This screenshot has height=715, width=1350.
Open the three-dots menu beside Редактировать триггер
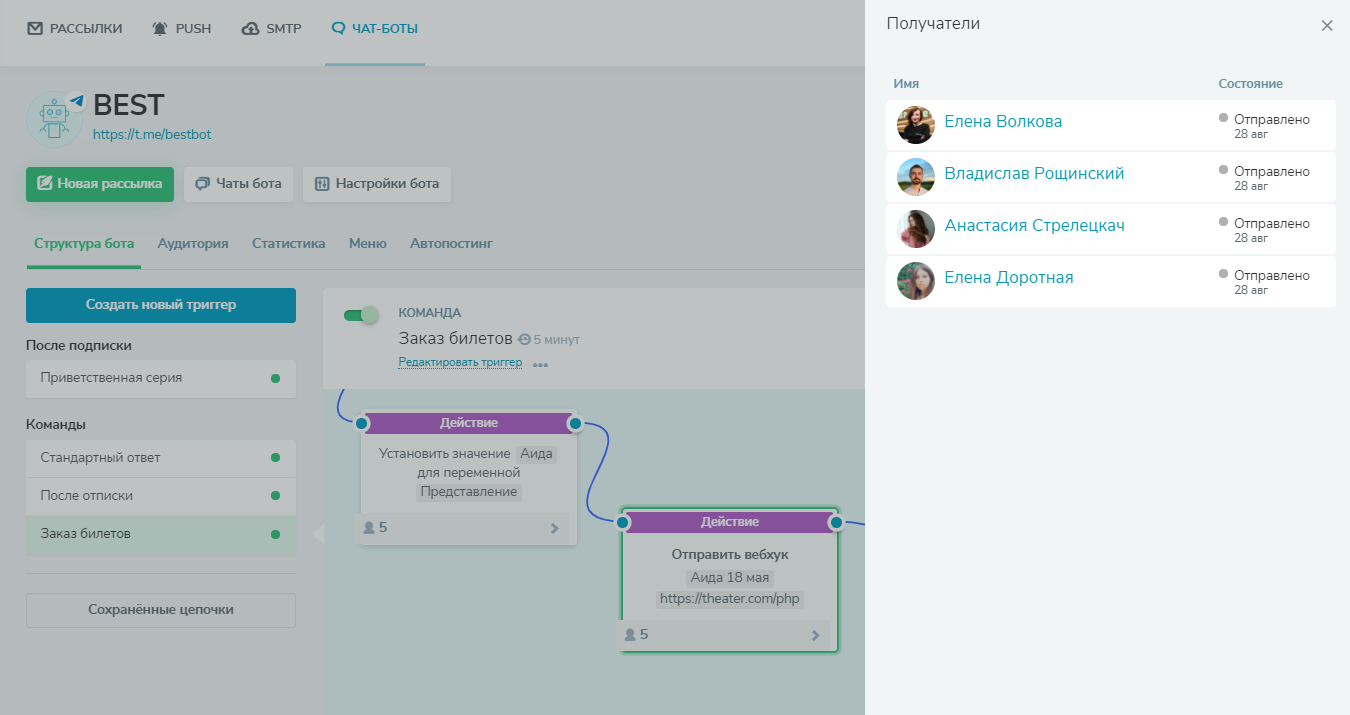540,365
